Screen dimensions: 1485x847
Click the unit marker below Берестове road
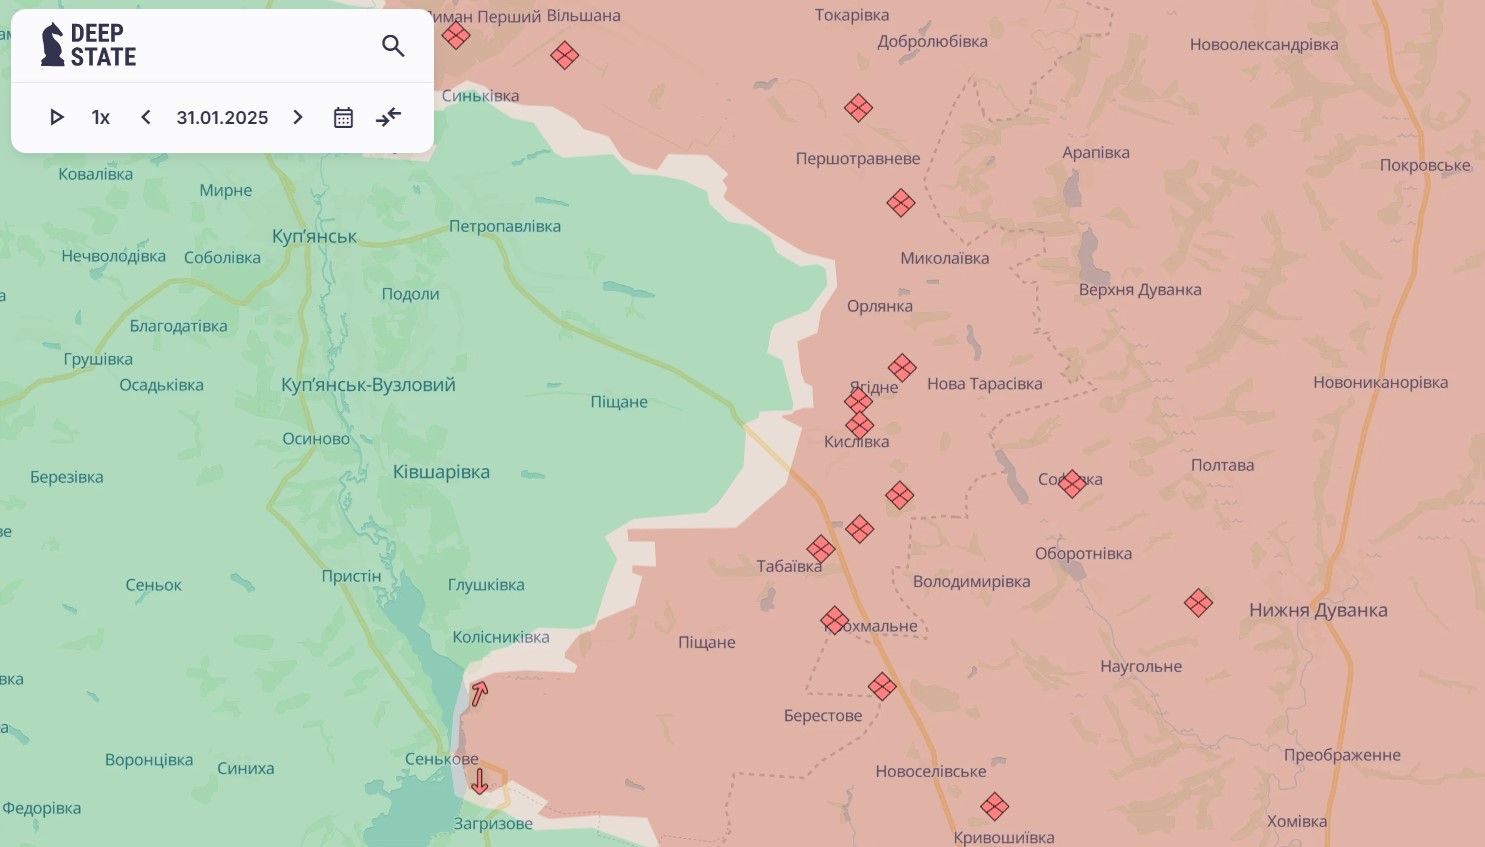point(882,687)
